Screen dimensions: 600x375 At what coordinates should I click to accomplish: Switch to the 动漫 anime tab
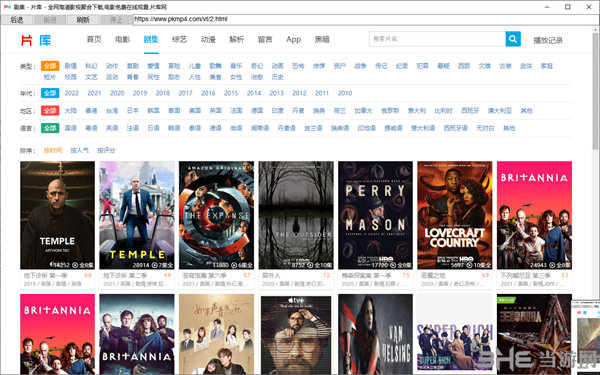coord(208,39)
